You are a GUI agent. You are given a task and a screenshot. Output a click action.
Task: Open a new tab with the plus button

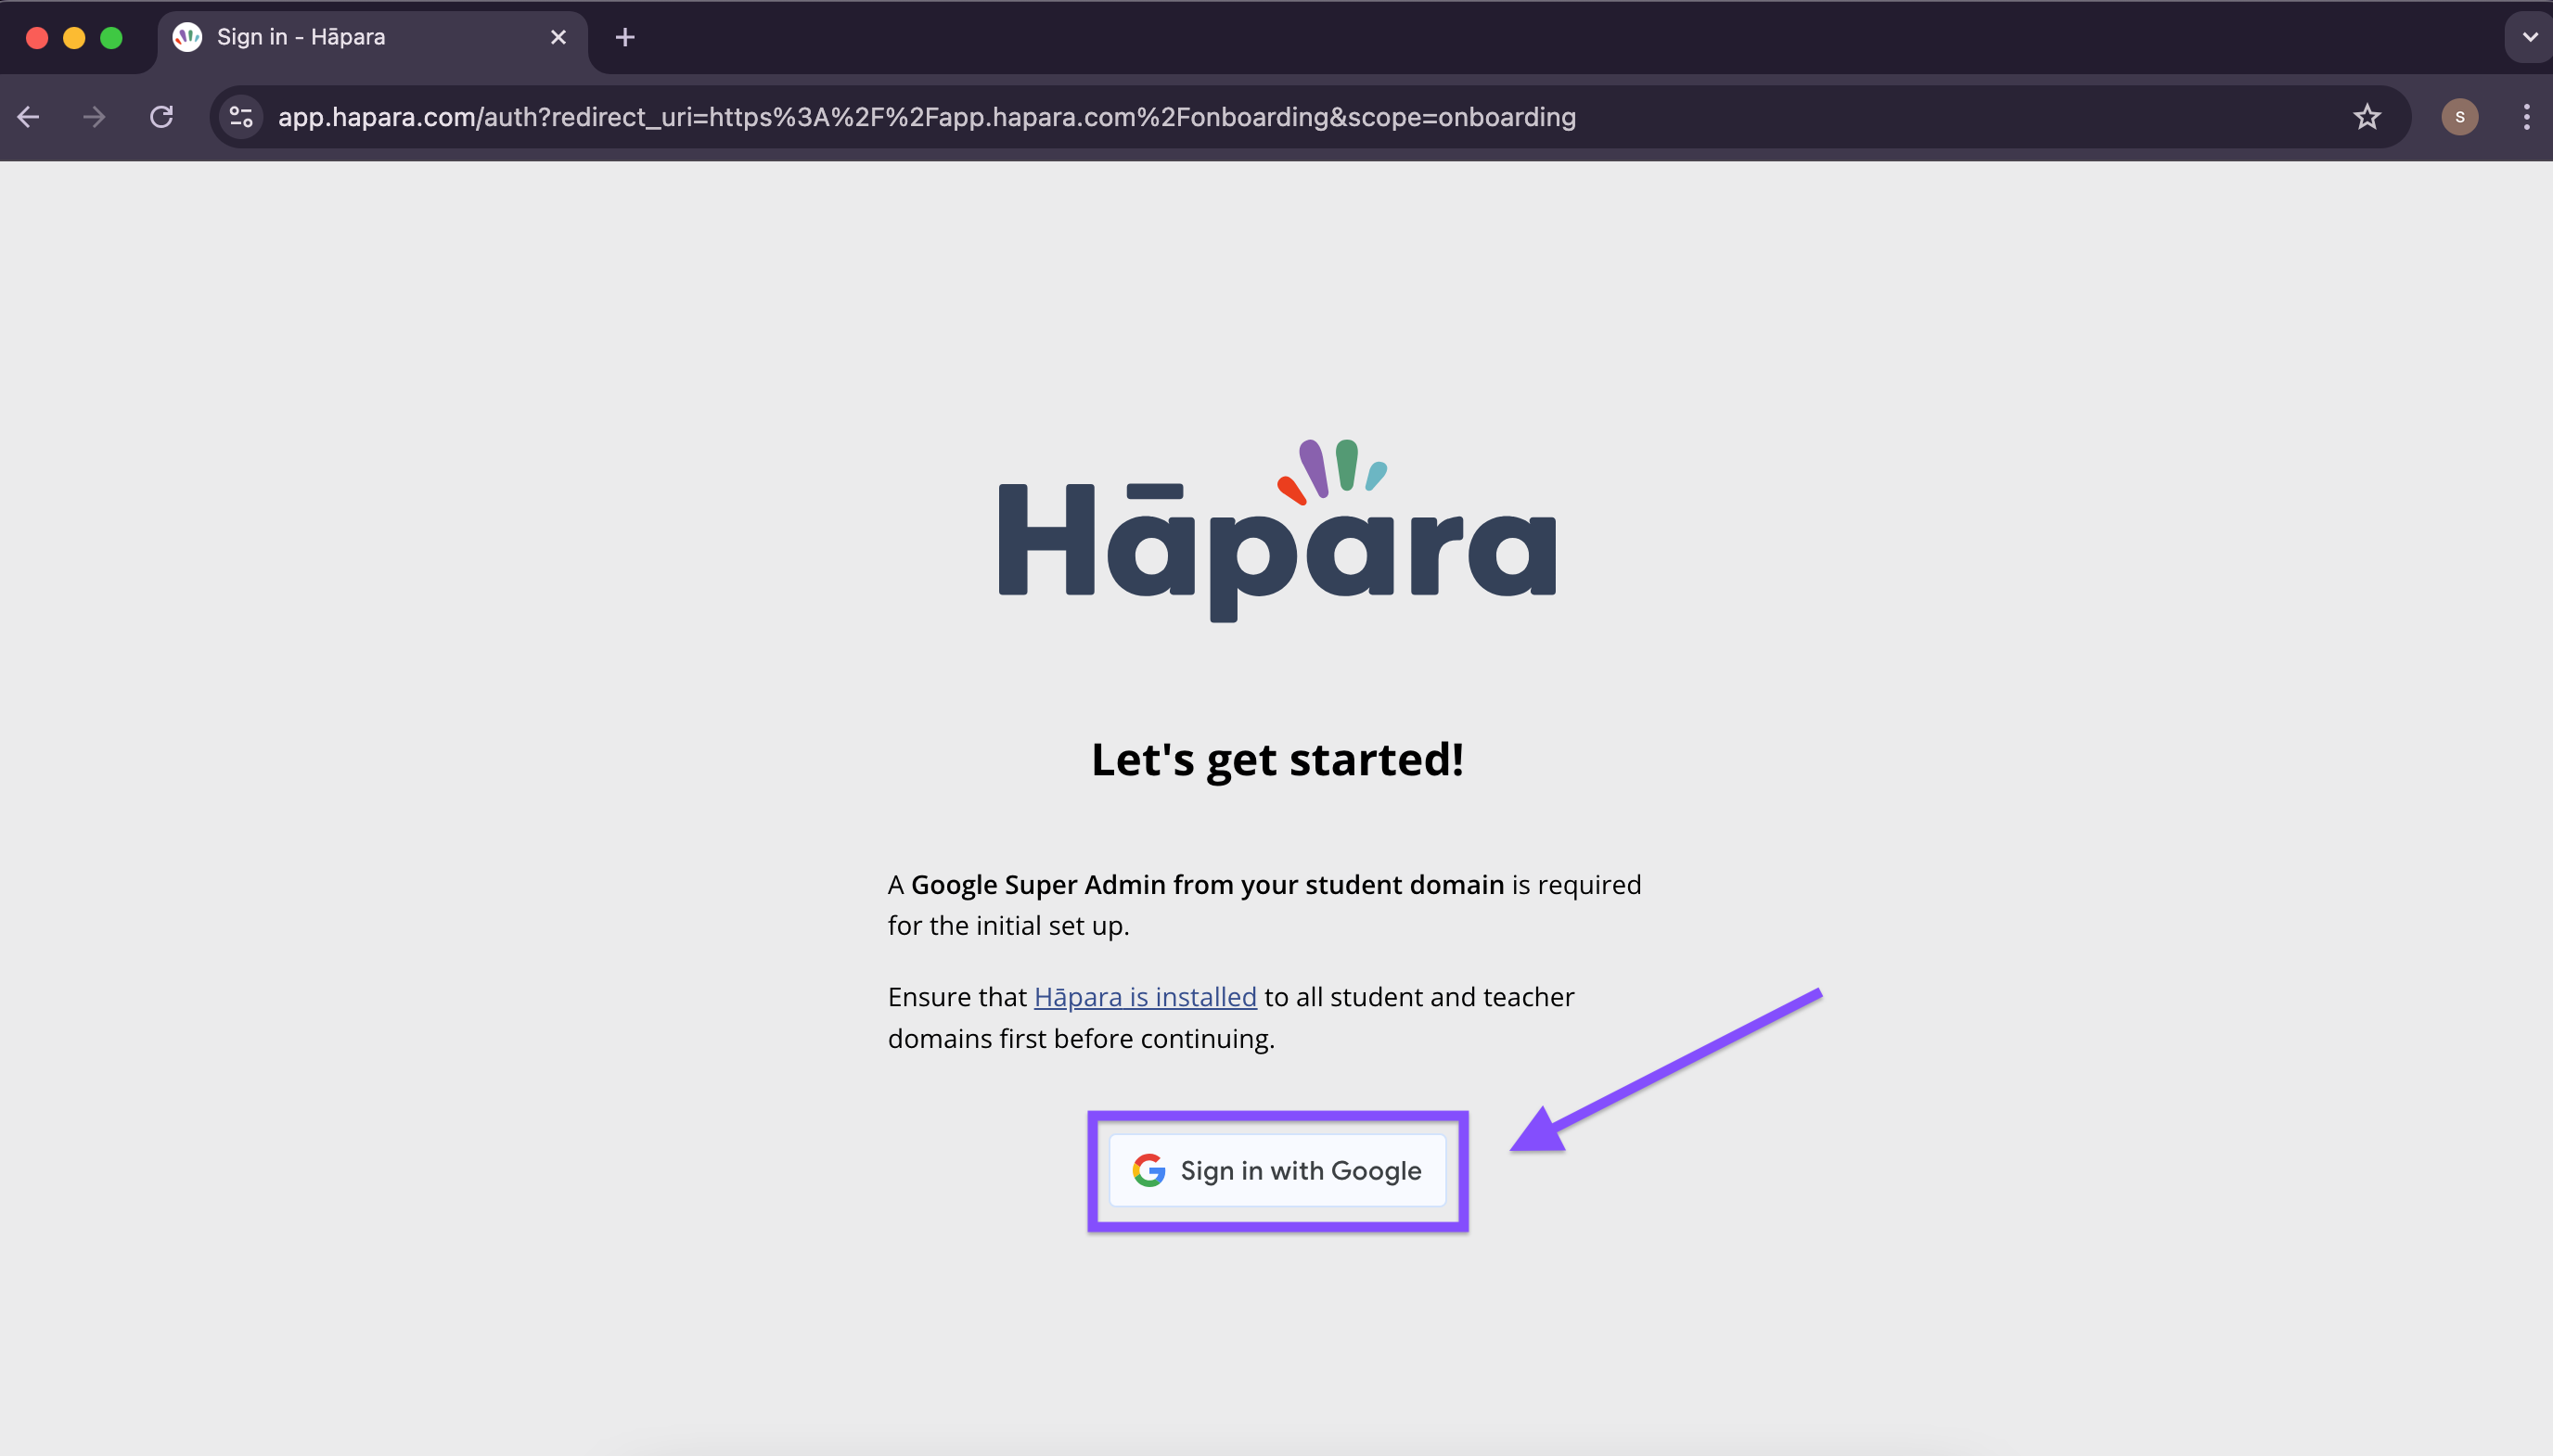click(x=625, y=37)
